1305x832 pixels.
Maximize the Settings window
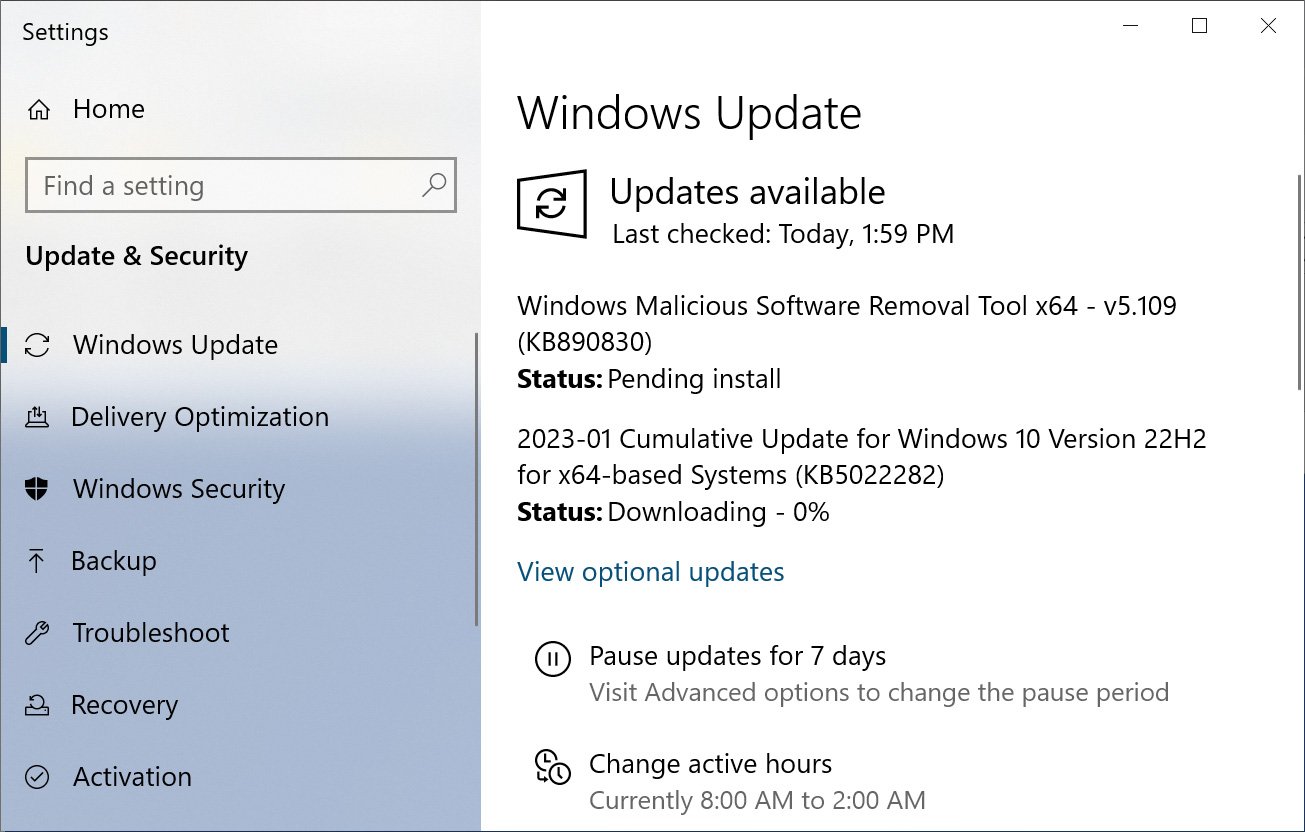tap(1200, 27)
